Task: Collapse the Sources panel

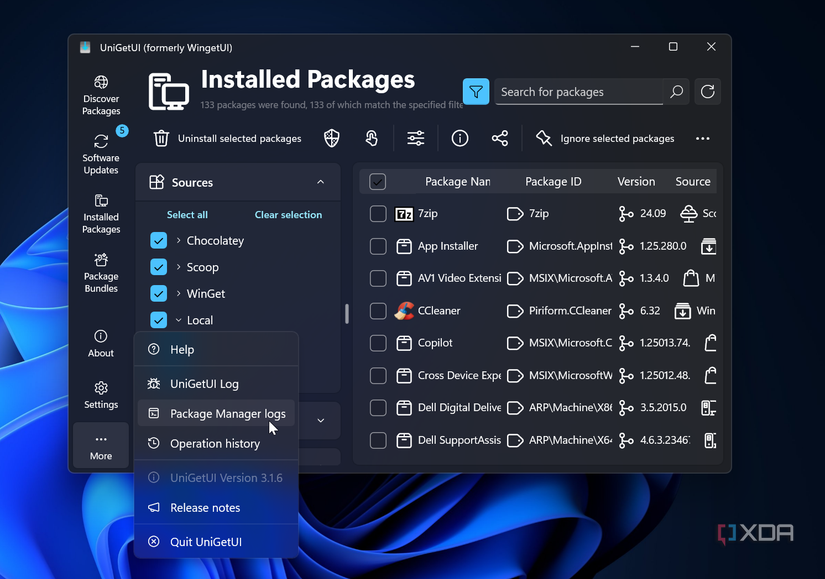Action: pos(320,182)
